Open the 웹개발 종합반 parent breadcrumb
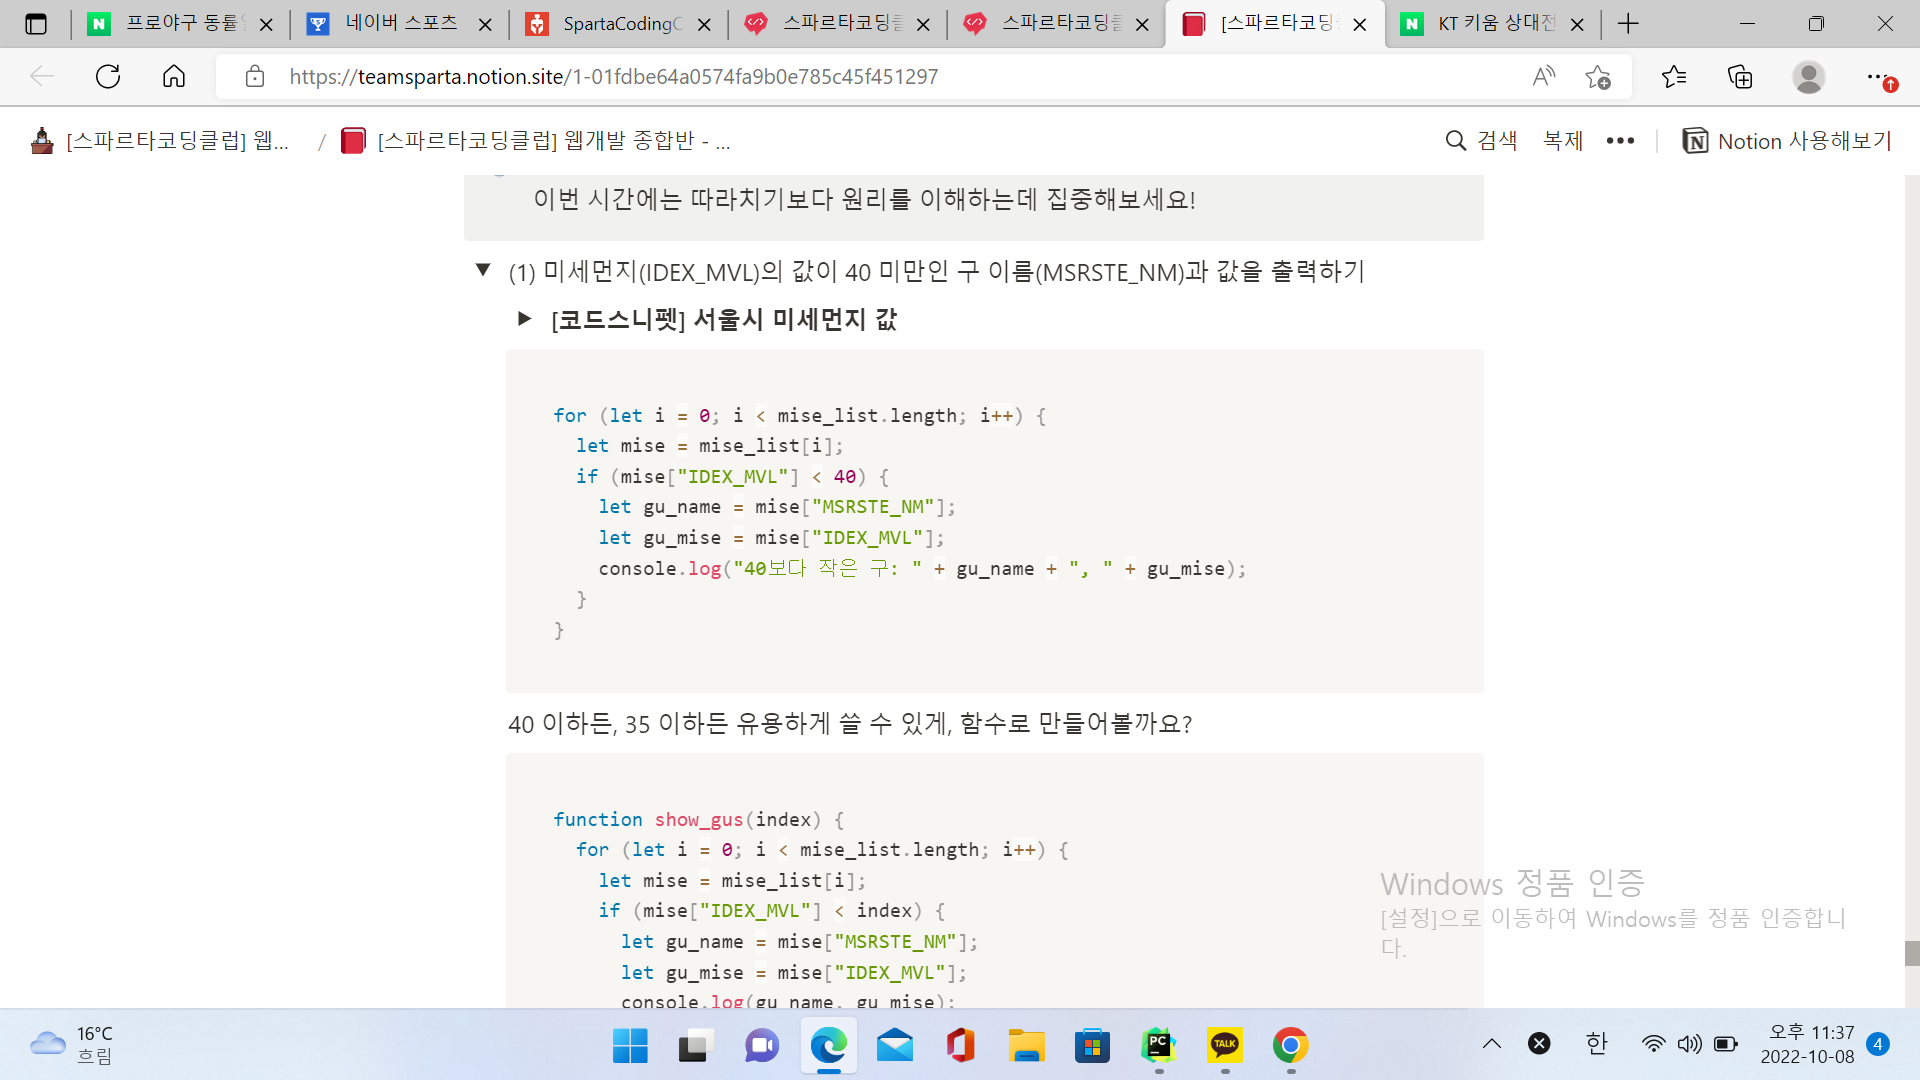The height and width of the screenshot is (1080, 1920). (x=162, y=141)
